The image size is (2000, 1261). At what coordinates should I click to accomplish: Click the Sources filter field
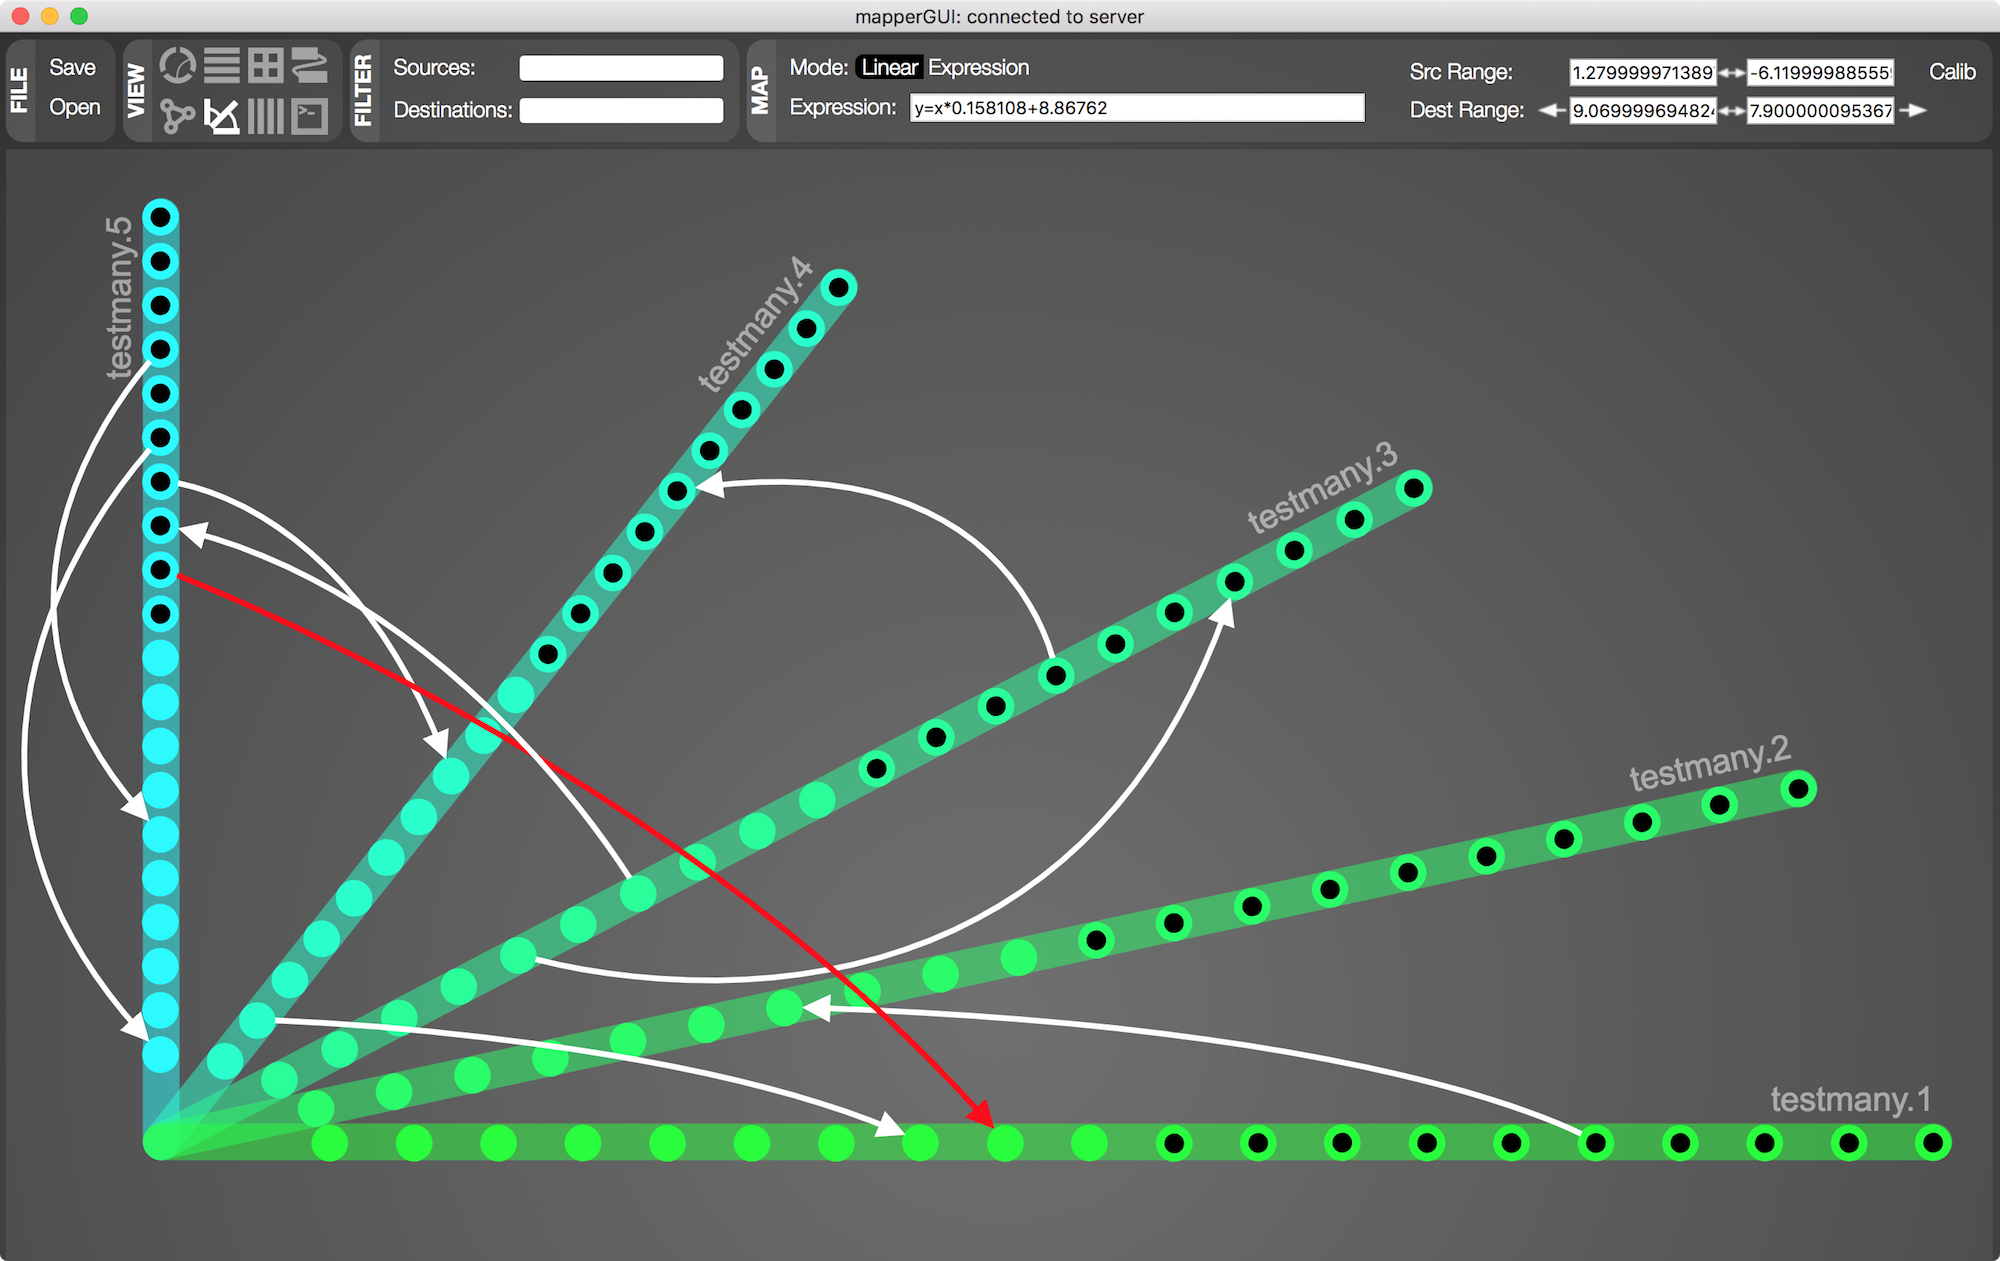(x=621, y=68)
